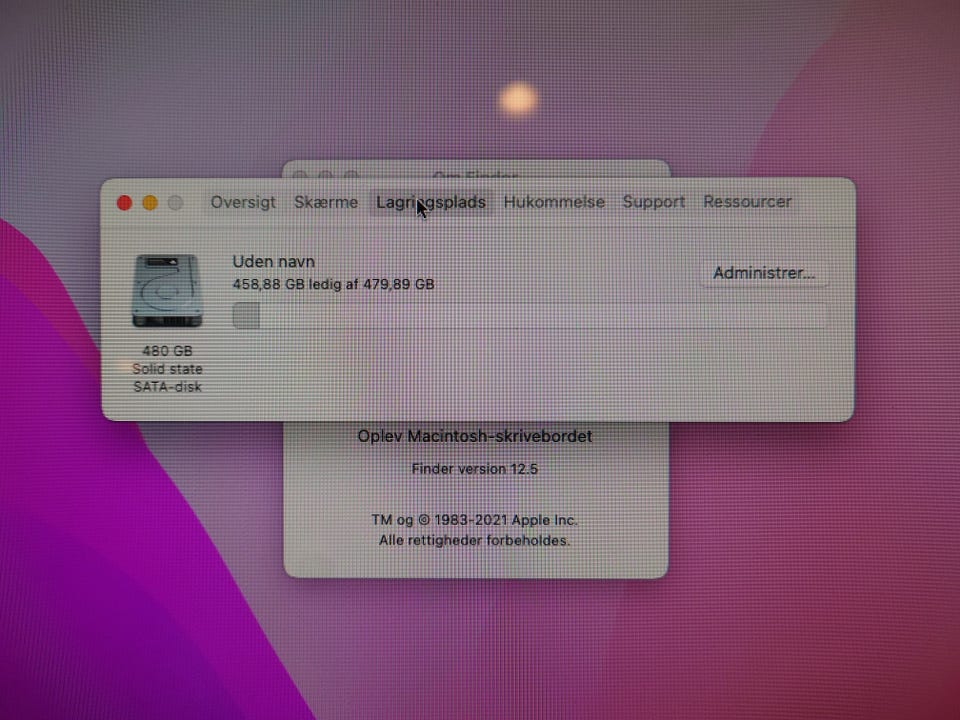Click the '480 GB' label under disk

[x=167, y=351]
